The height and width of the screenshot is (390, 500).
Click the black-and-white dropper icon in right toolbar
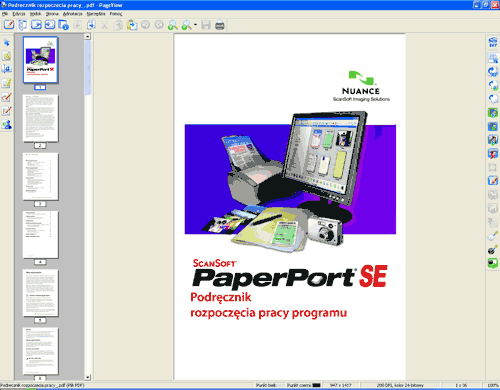493,249
